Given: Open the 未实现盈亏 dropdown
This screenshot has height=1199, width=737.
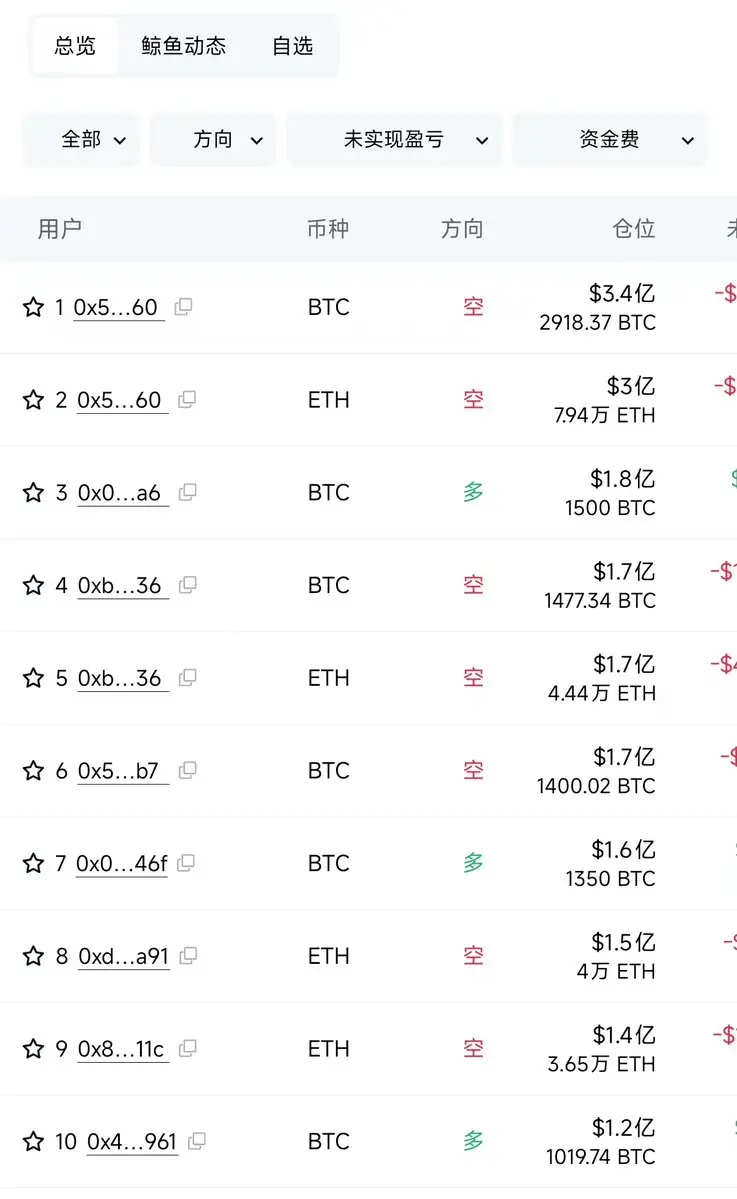Looking at the screenshot, I should coord(394,139).
